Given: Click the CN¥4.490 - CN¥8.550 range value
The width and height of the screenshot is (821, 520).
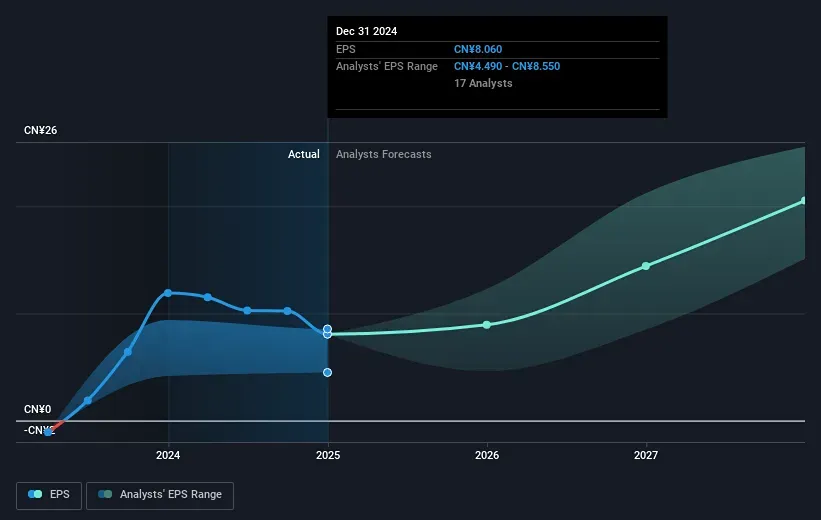Looking at the screenshot, I should click(x=506, y=67).
